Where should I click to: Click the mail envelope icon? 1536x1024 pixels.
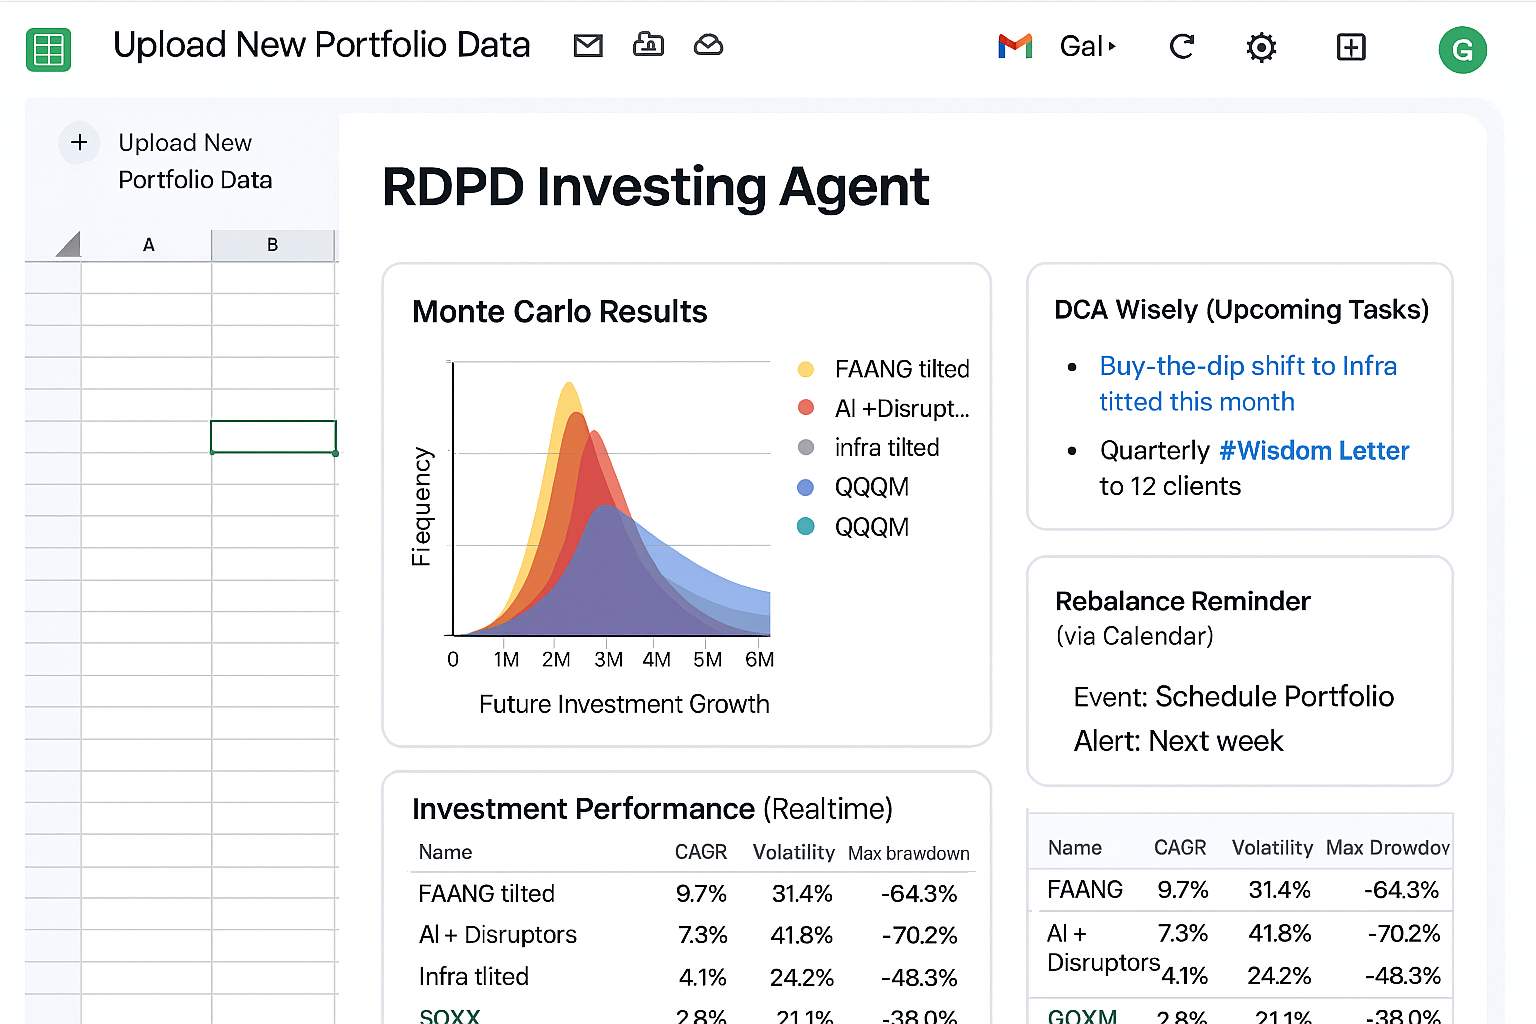tap(588, 46)
